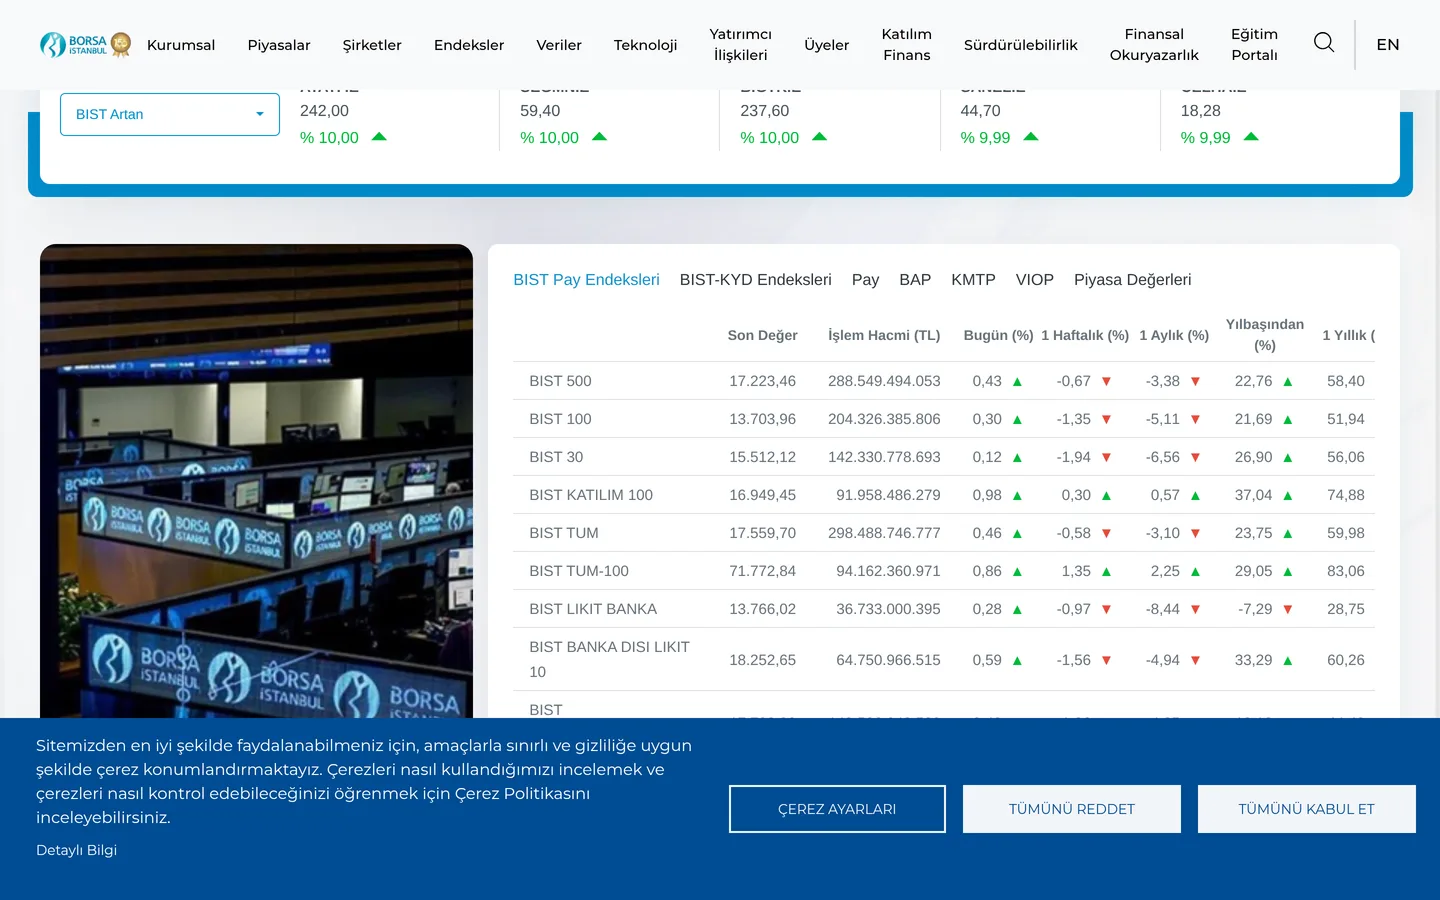Click BIST LIKIT BANKA year-to-date red down arrow
Screen dimensions: 1440x900
coord(1288,609)
